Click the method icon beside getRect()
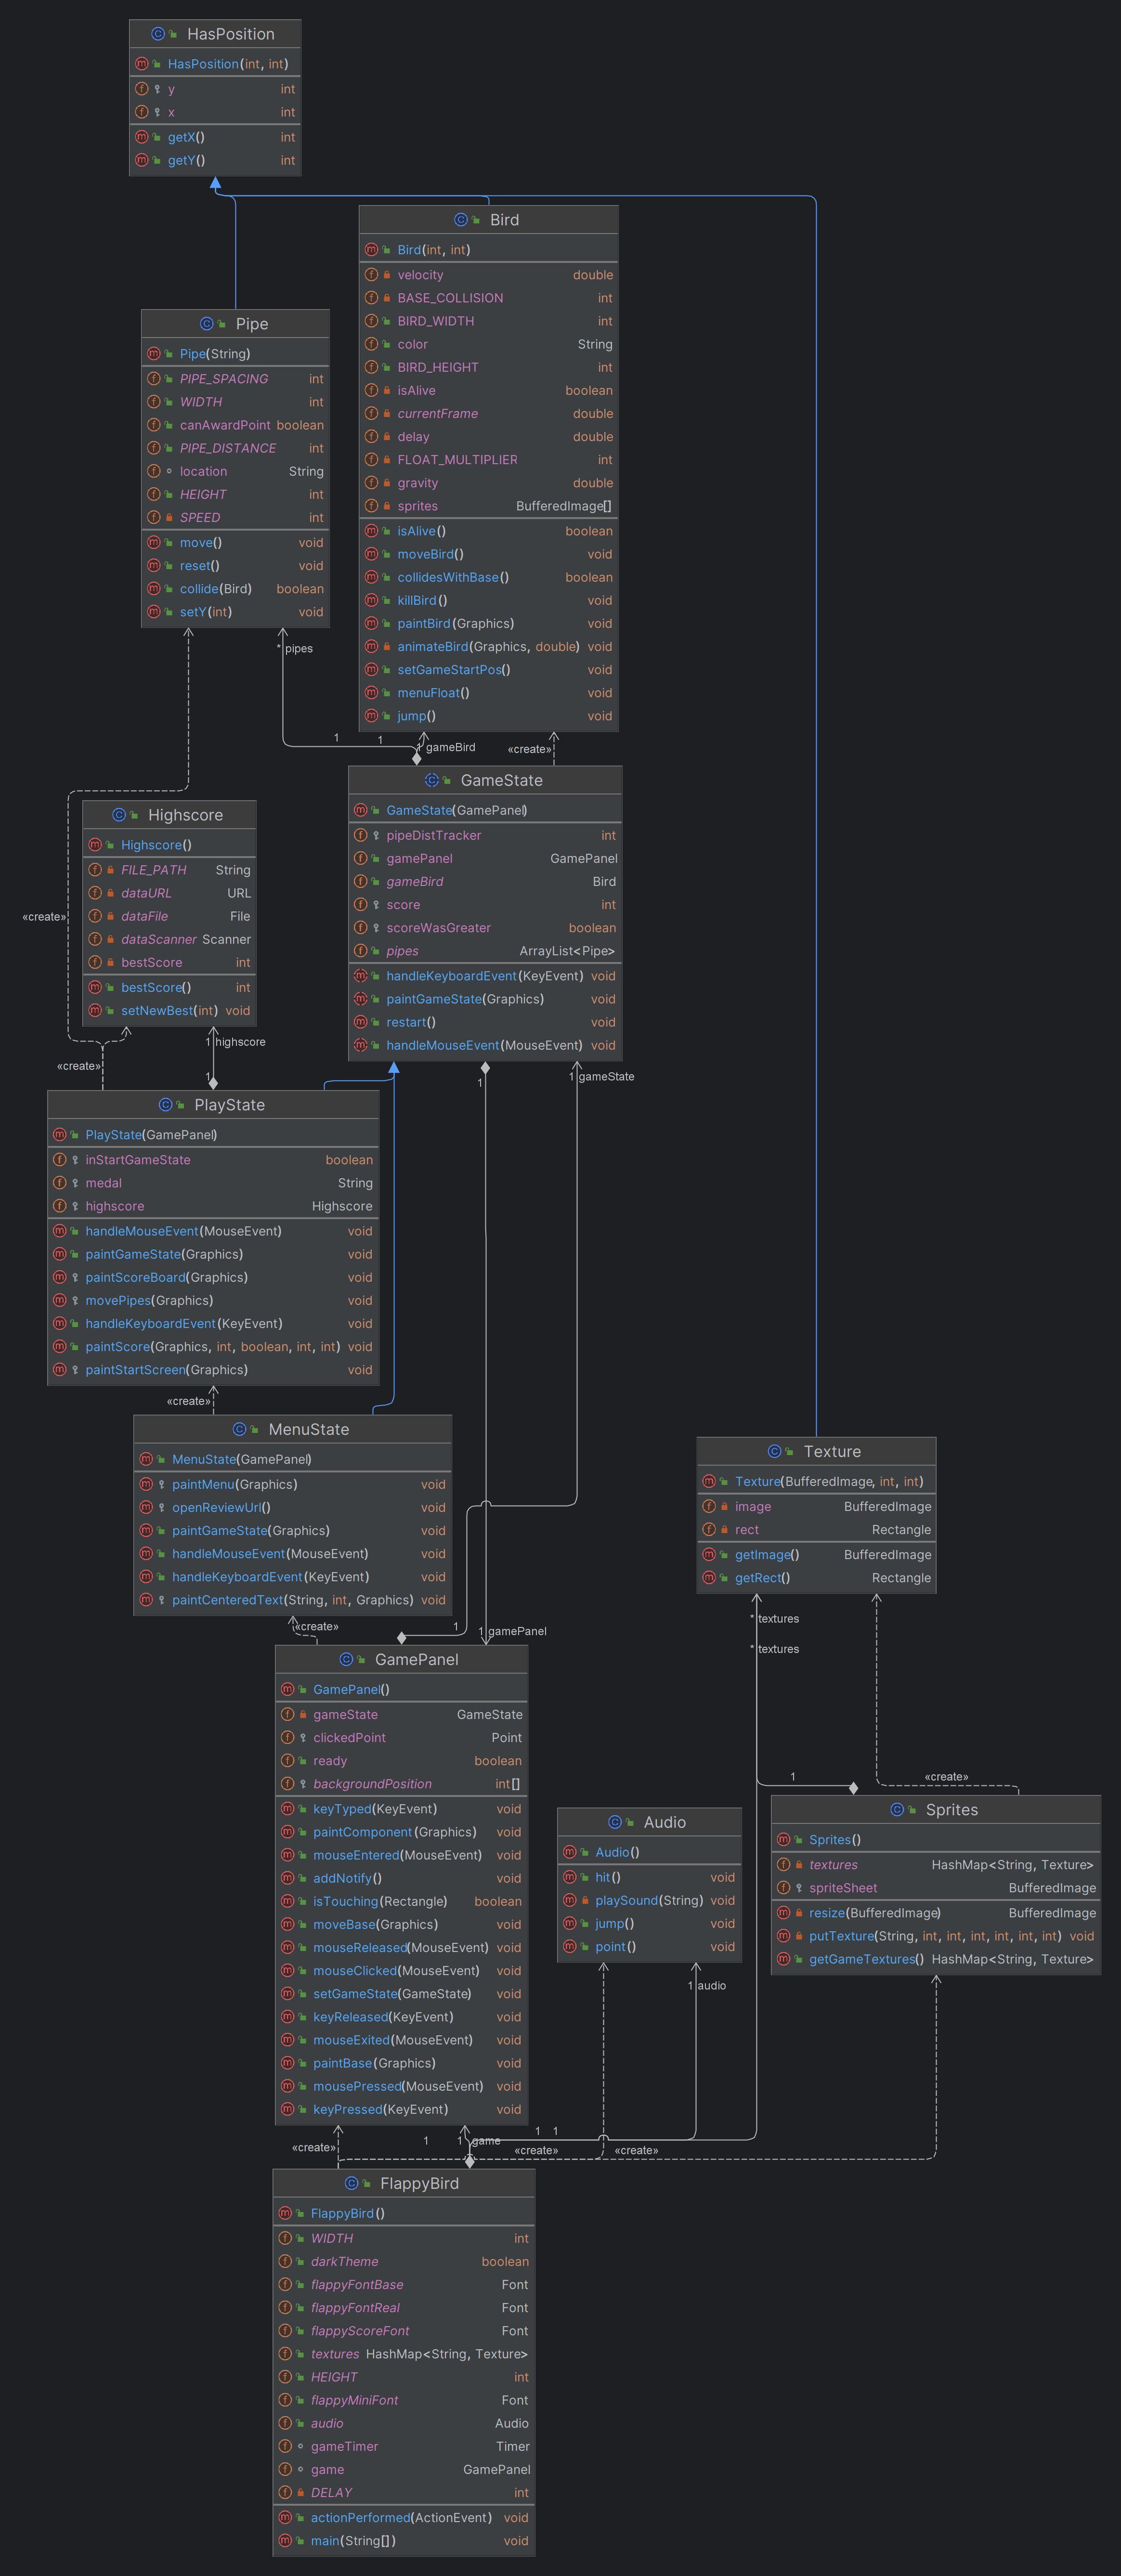This screenshot has width=1121, height=2576. [709, 1578]
